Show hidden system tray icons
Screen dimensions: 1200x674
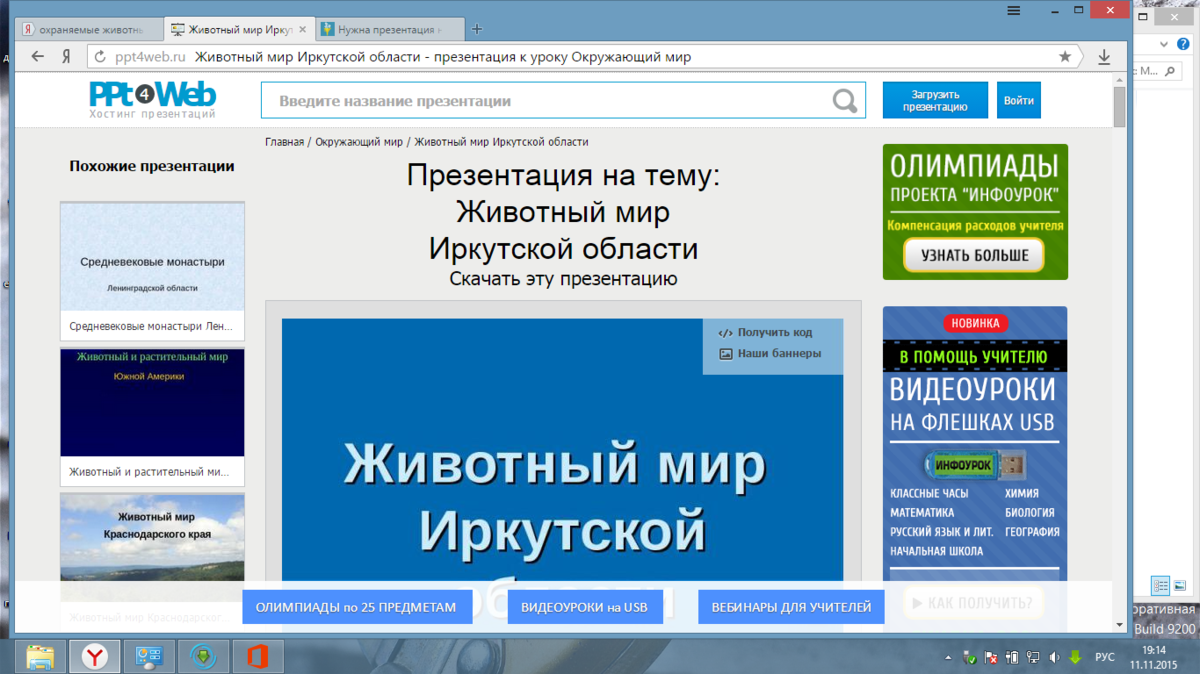coord(948,658)
